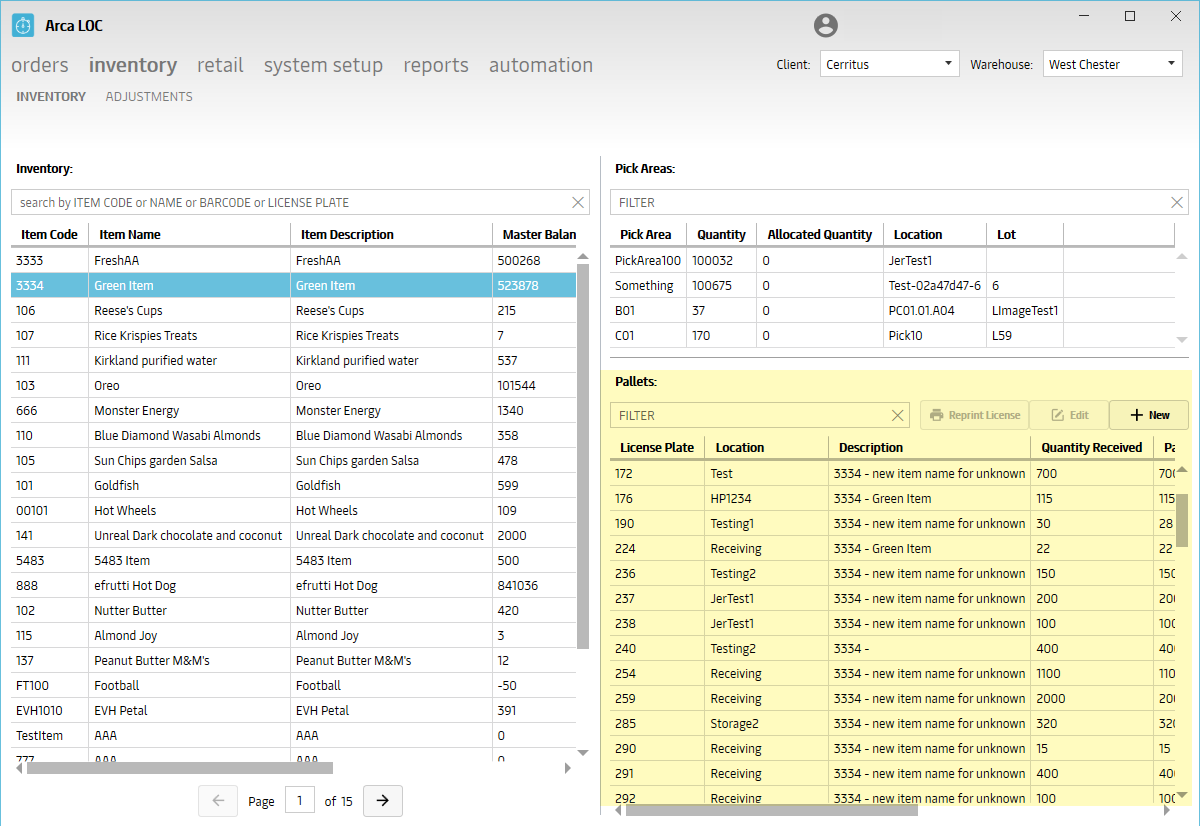Select the Reese's Cups inventory row
This screenshot has height=826, width=1200.
(x=294, y=310)
